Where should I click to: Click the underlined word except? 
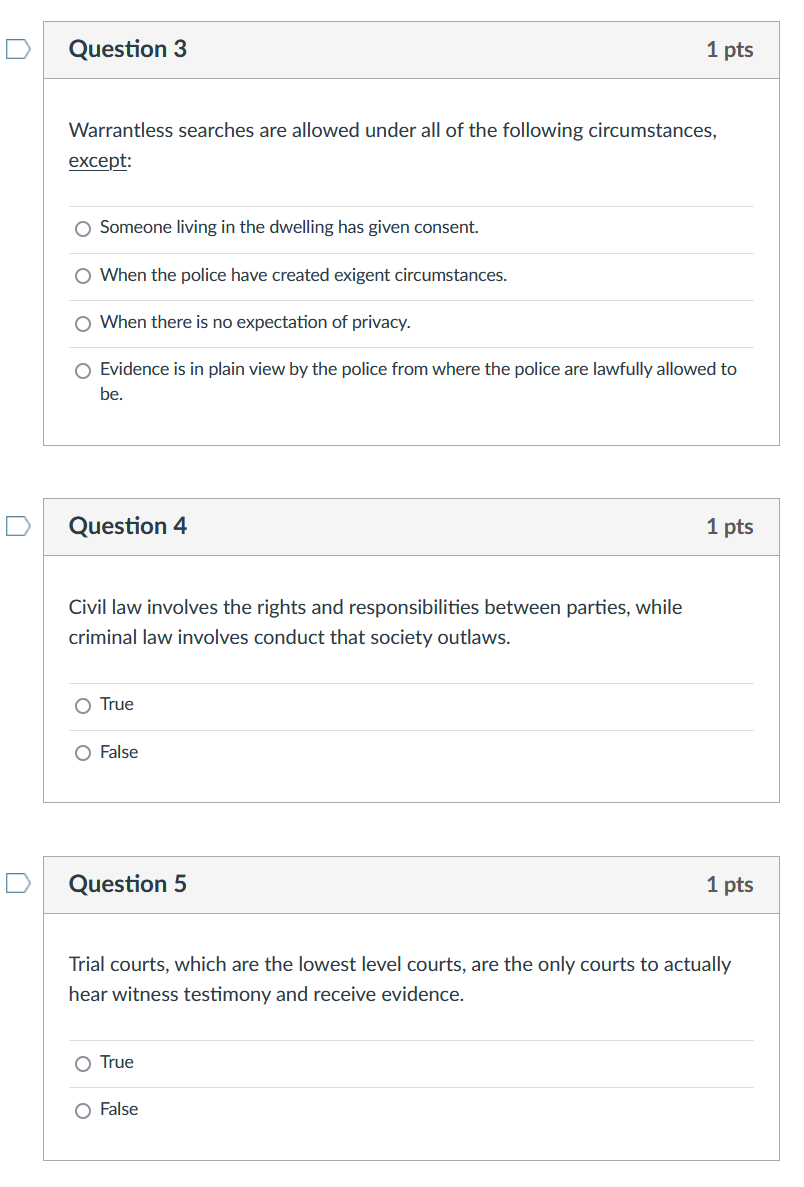(95, 159)
